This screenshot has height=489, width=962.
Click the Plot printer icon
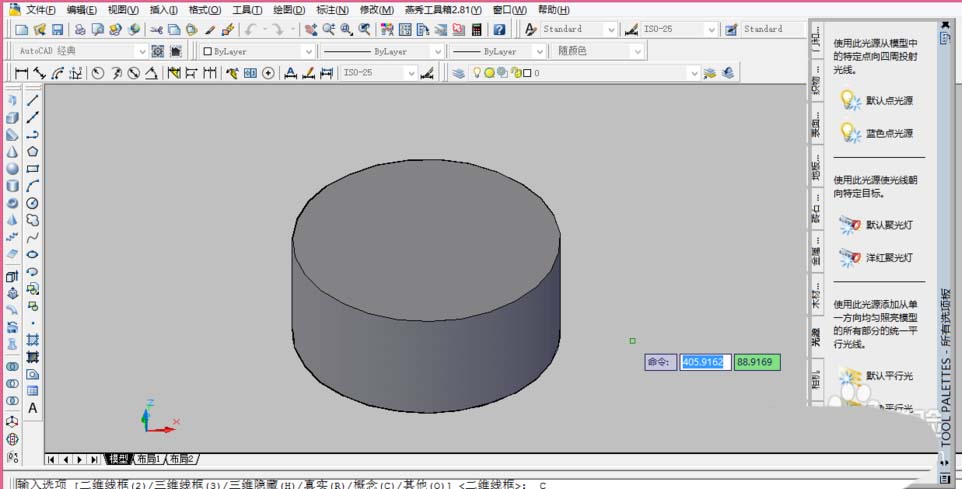[x=80, y=29]
